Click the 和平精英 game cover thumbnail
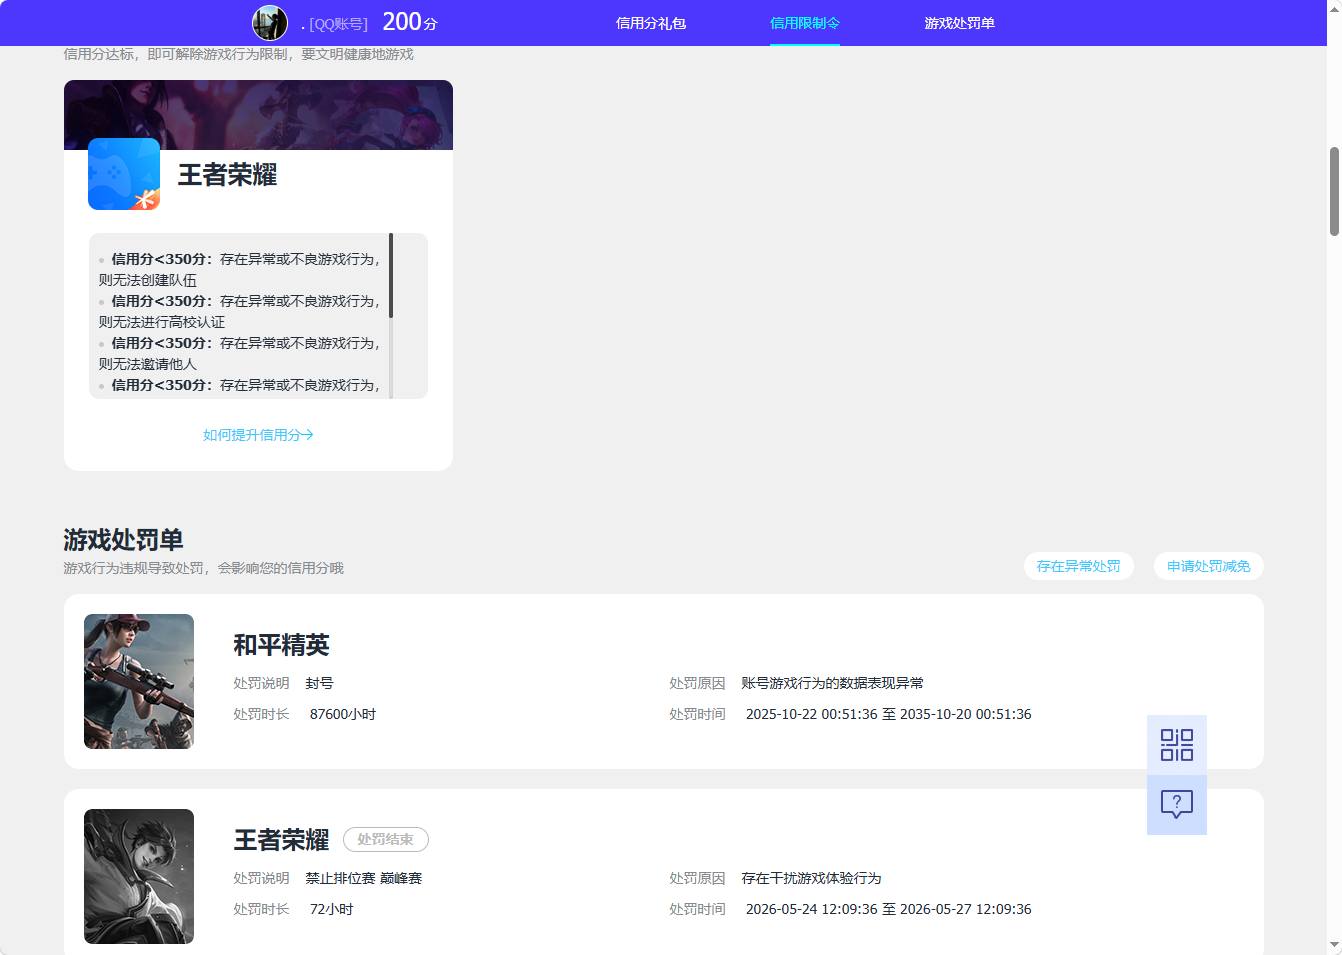This screenshot has width=1342, height=955. point(139,681)
